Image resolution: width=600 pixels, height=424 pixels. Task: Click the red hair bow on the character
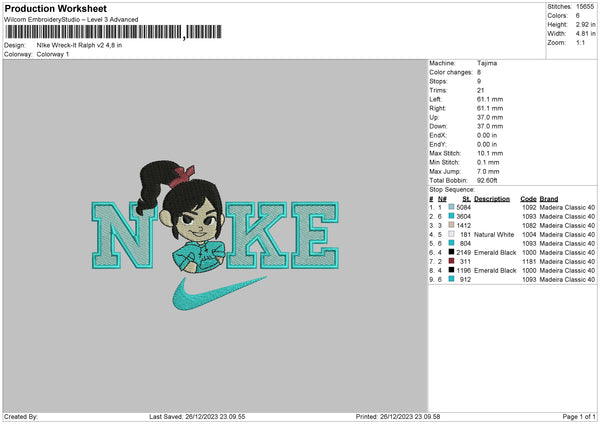[182, 175]
